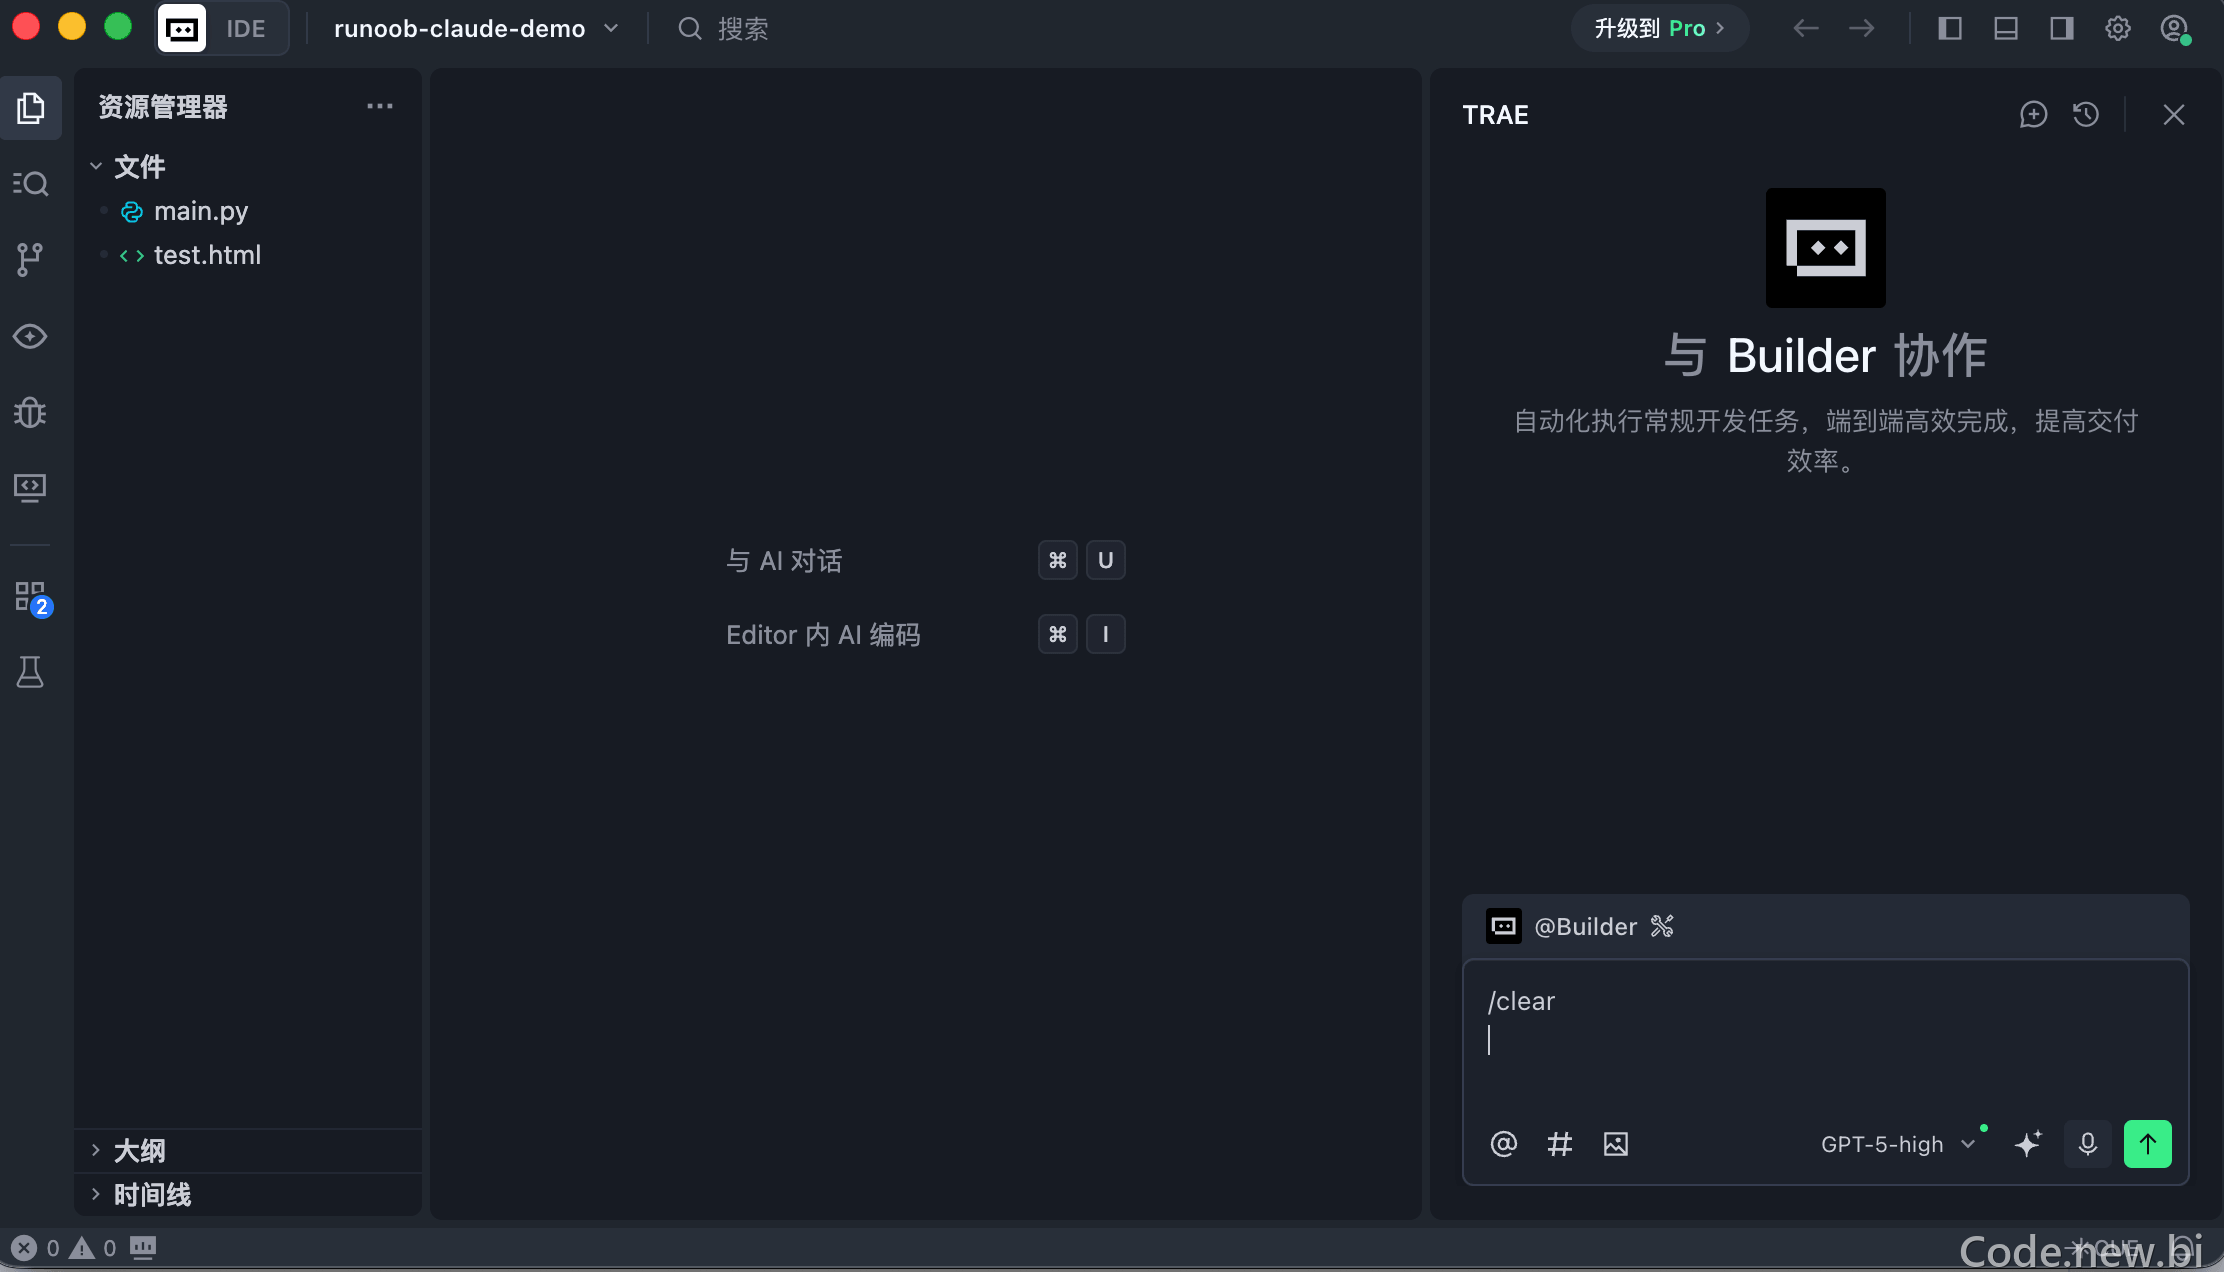Open the Search view in activity bar
The height and width of the screenshot is (1272, 2224).
click(x=31, y=184)
